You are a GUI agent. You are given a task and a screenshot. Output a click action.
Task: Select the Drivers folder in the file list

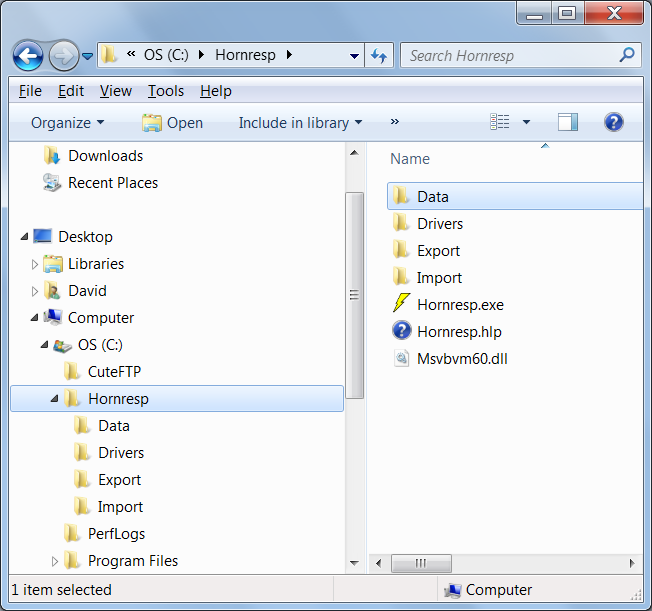(x=440, y=224)
